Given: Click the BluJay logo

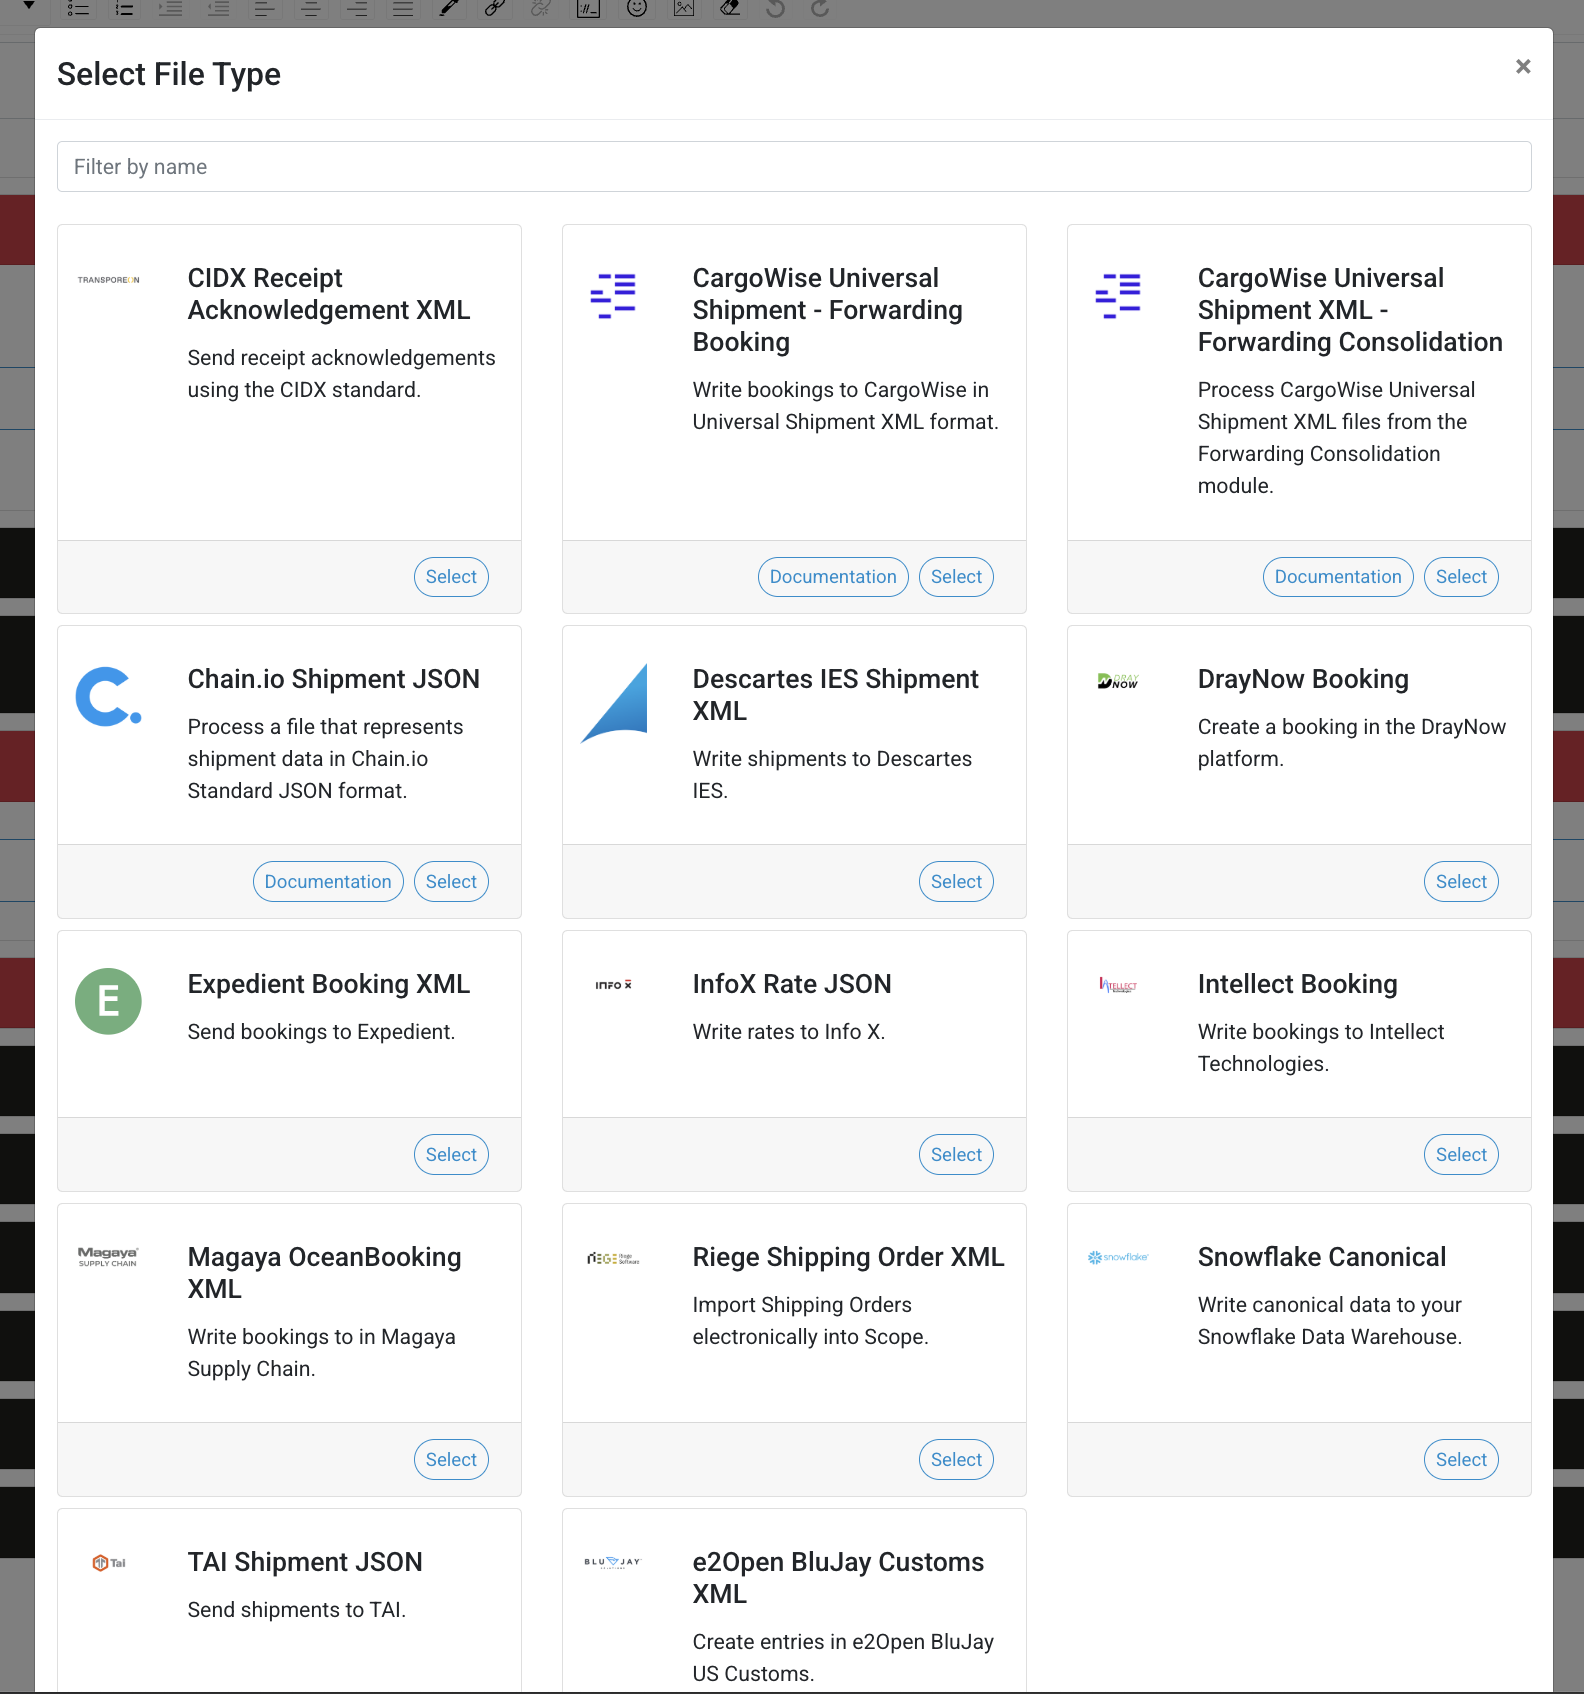Looking at the screenshot, I should pos(613,1562).
